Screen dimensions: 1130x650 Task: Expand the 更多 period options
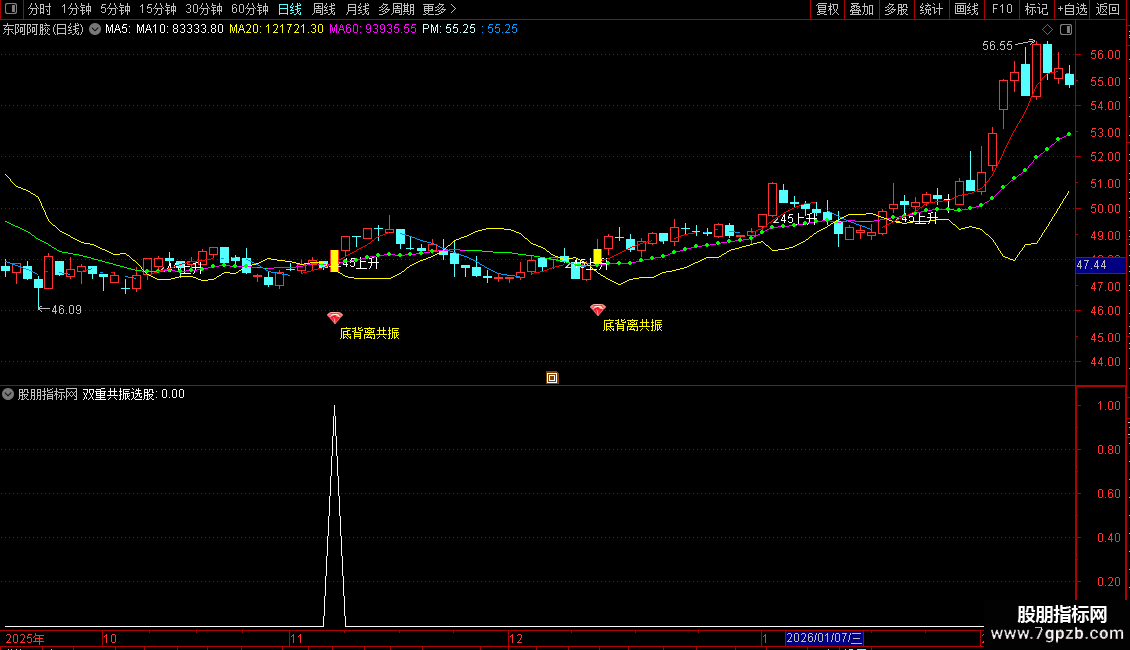440,9
